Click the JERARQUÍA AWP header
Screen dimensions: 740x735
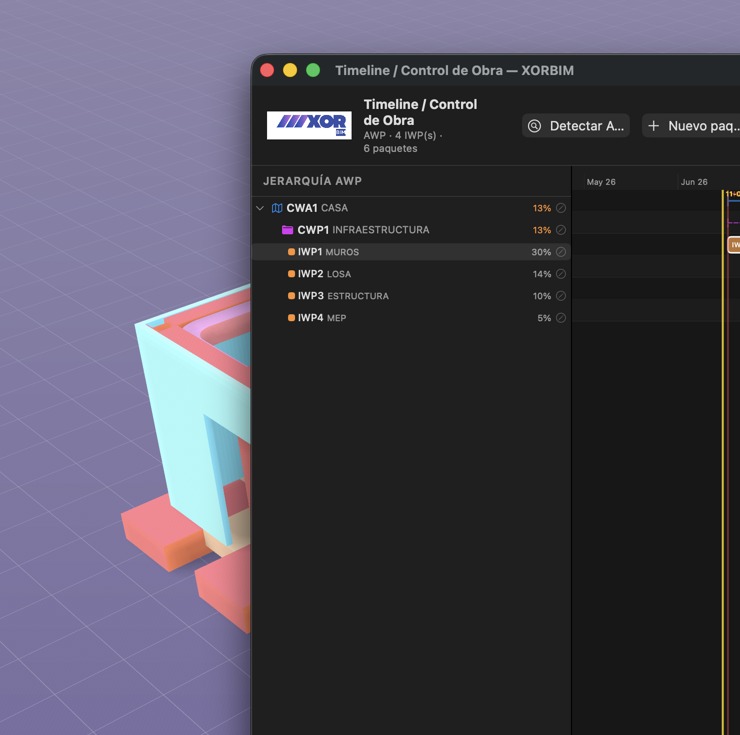312,181
